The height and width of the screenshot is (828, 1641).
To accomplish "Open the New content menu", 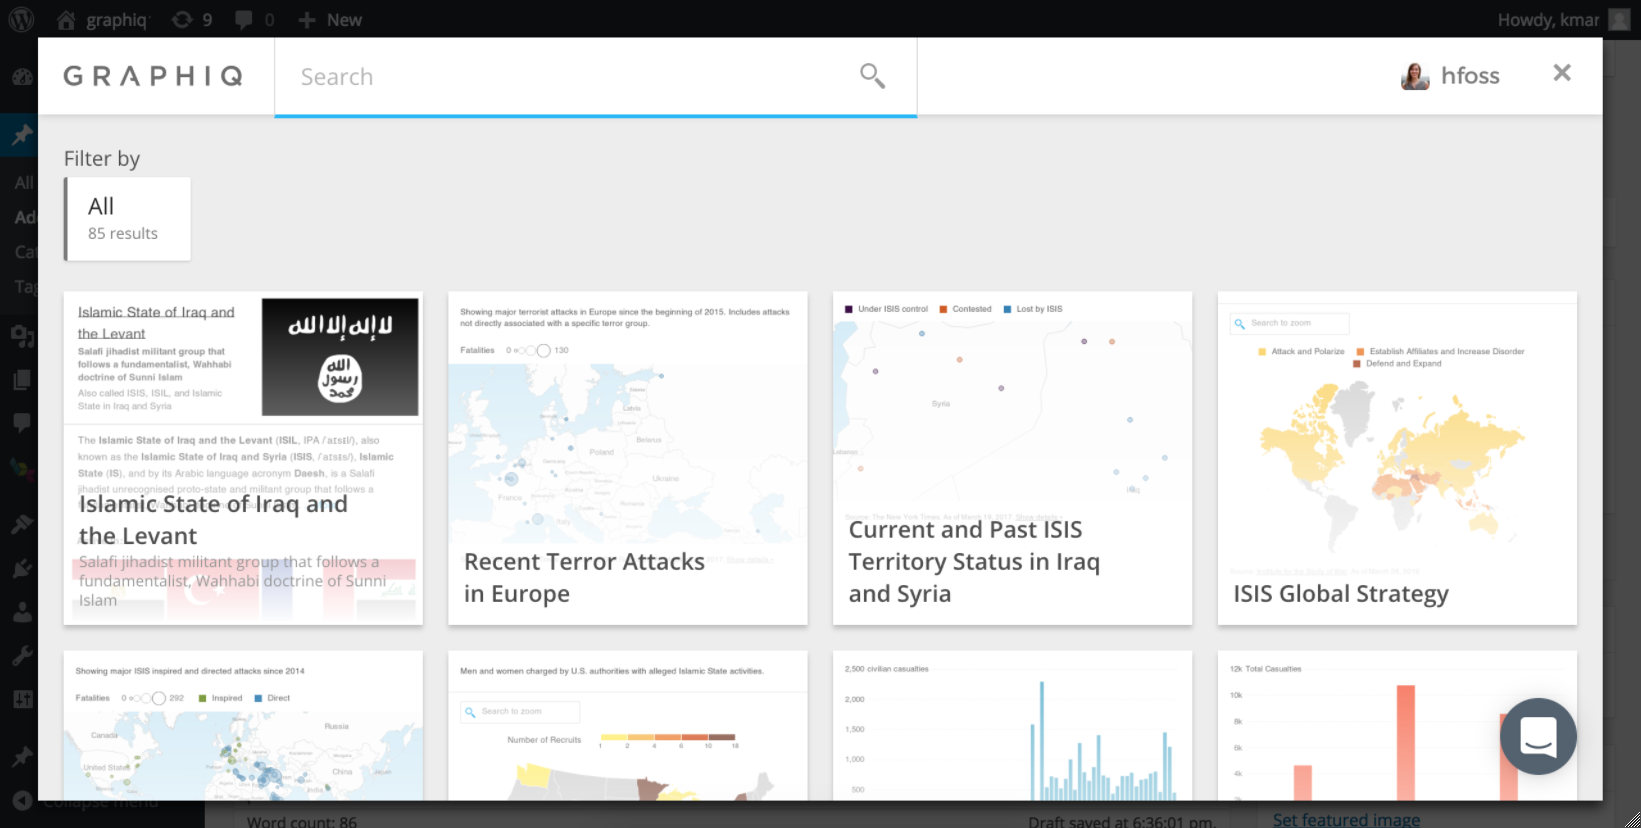I will 330,19.
